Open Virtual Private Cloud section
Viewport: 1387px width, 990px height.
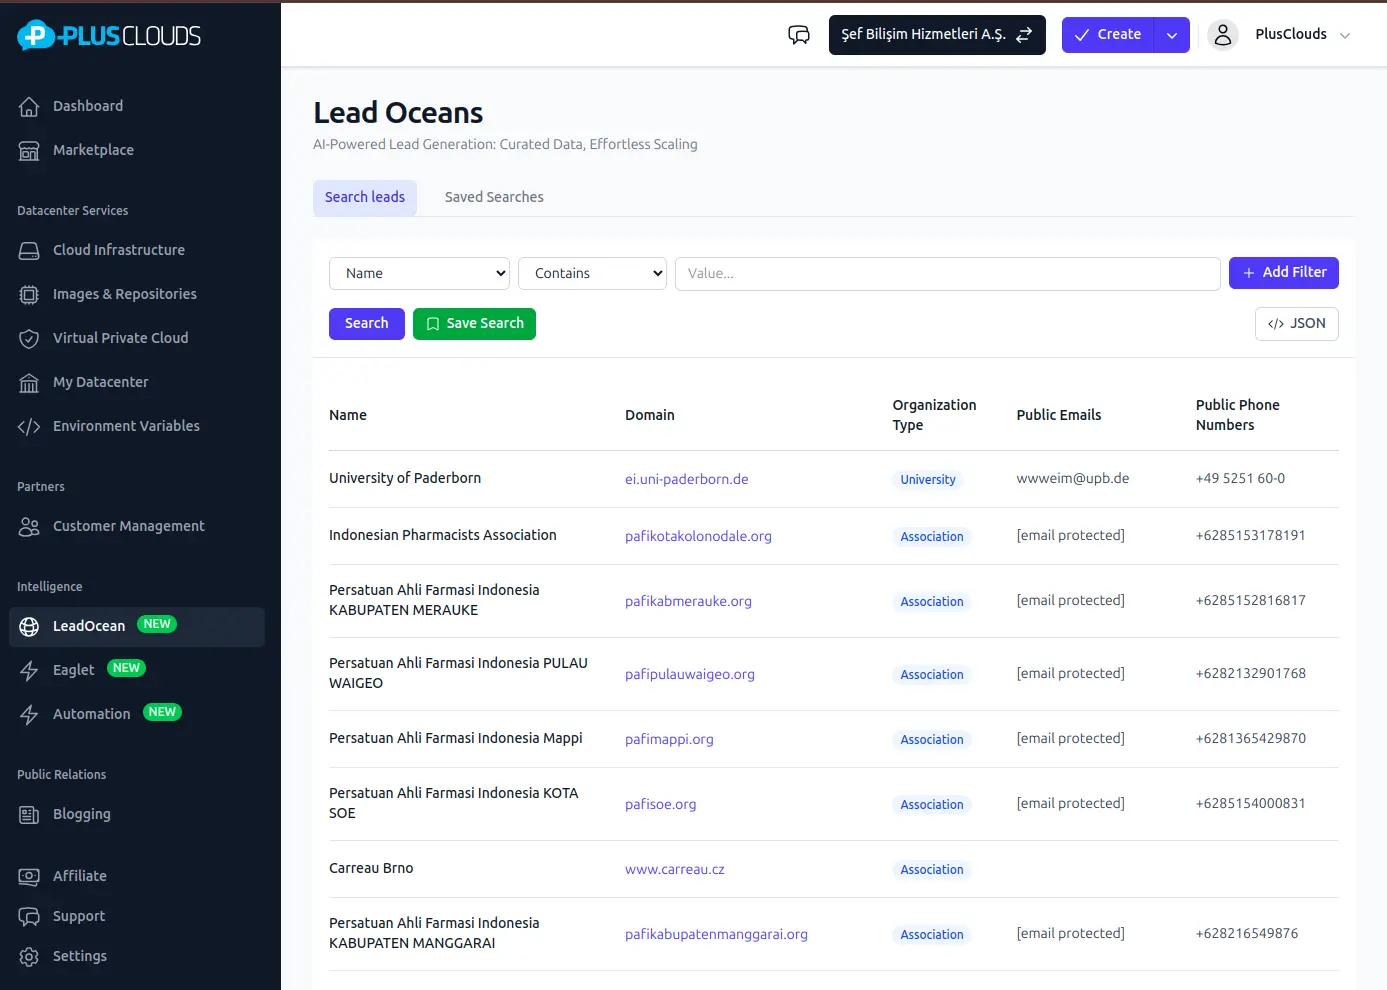tap(120, 337)
